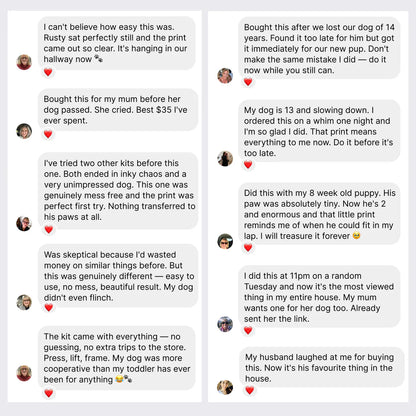Open the avatar beside the Rusty comment

coord(24,62)
